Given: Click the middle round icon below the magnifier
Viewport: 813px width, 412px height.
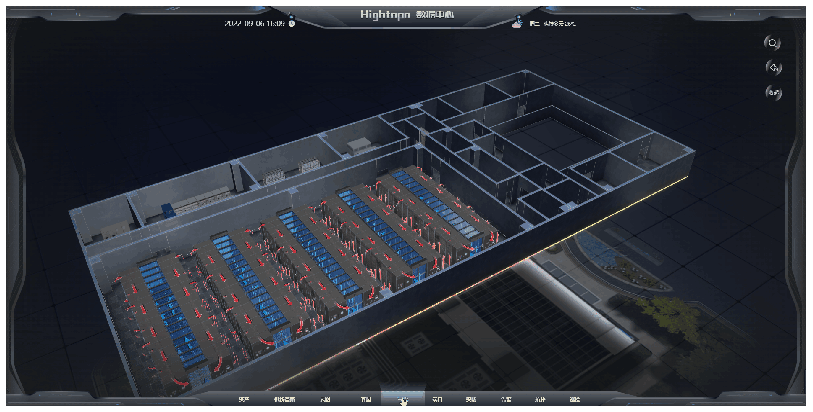Looking at the screenshot, I should point(772,68).
